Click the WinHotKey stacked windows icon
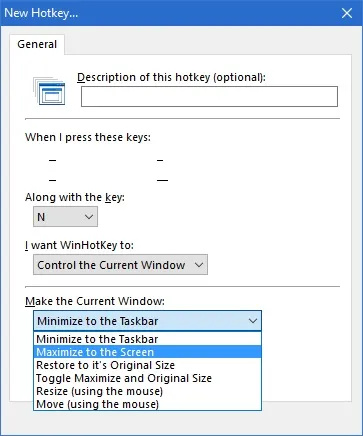The width and height of the screenshot is (363, 436). pos(49,91)
